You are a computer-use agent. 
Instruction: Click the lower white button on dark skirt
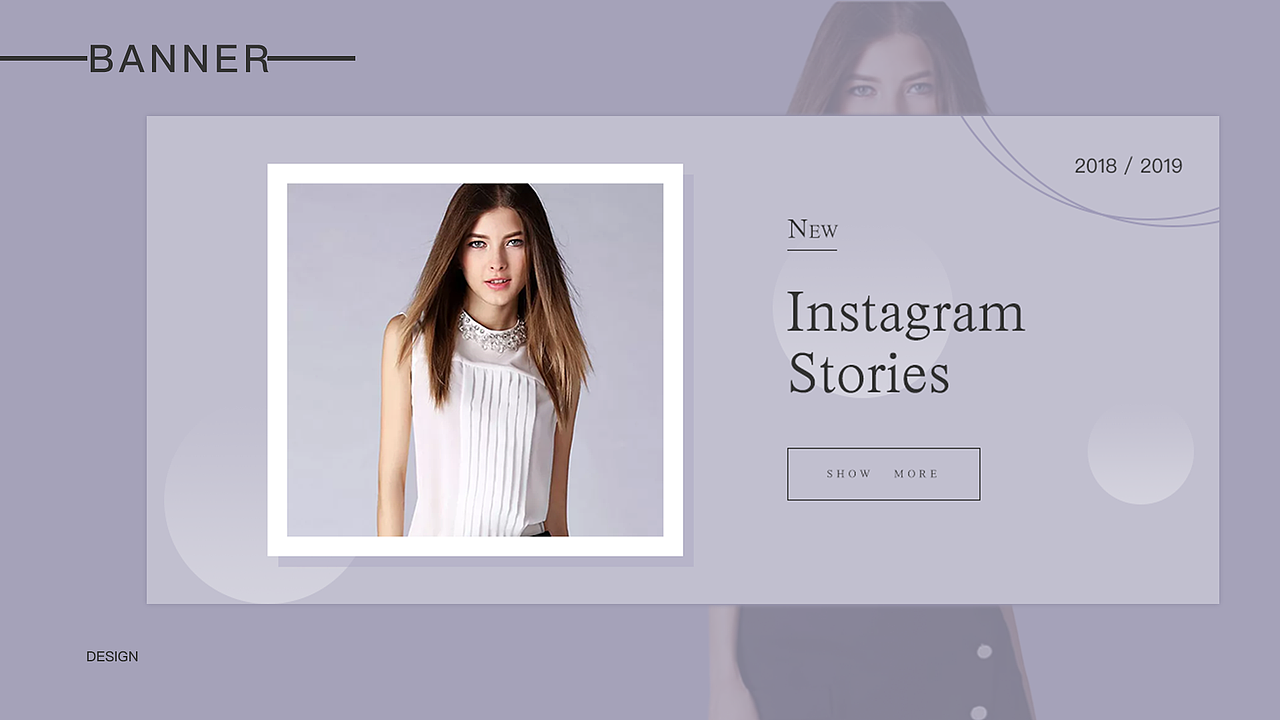pos(978,713)
